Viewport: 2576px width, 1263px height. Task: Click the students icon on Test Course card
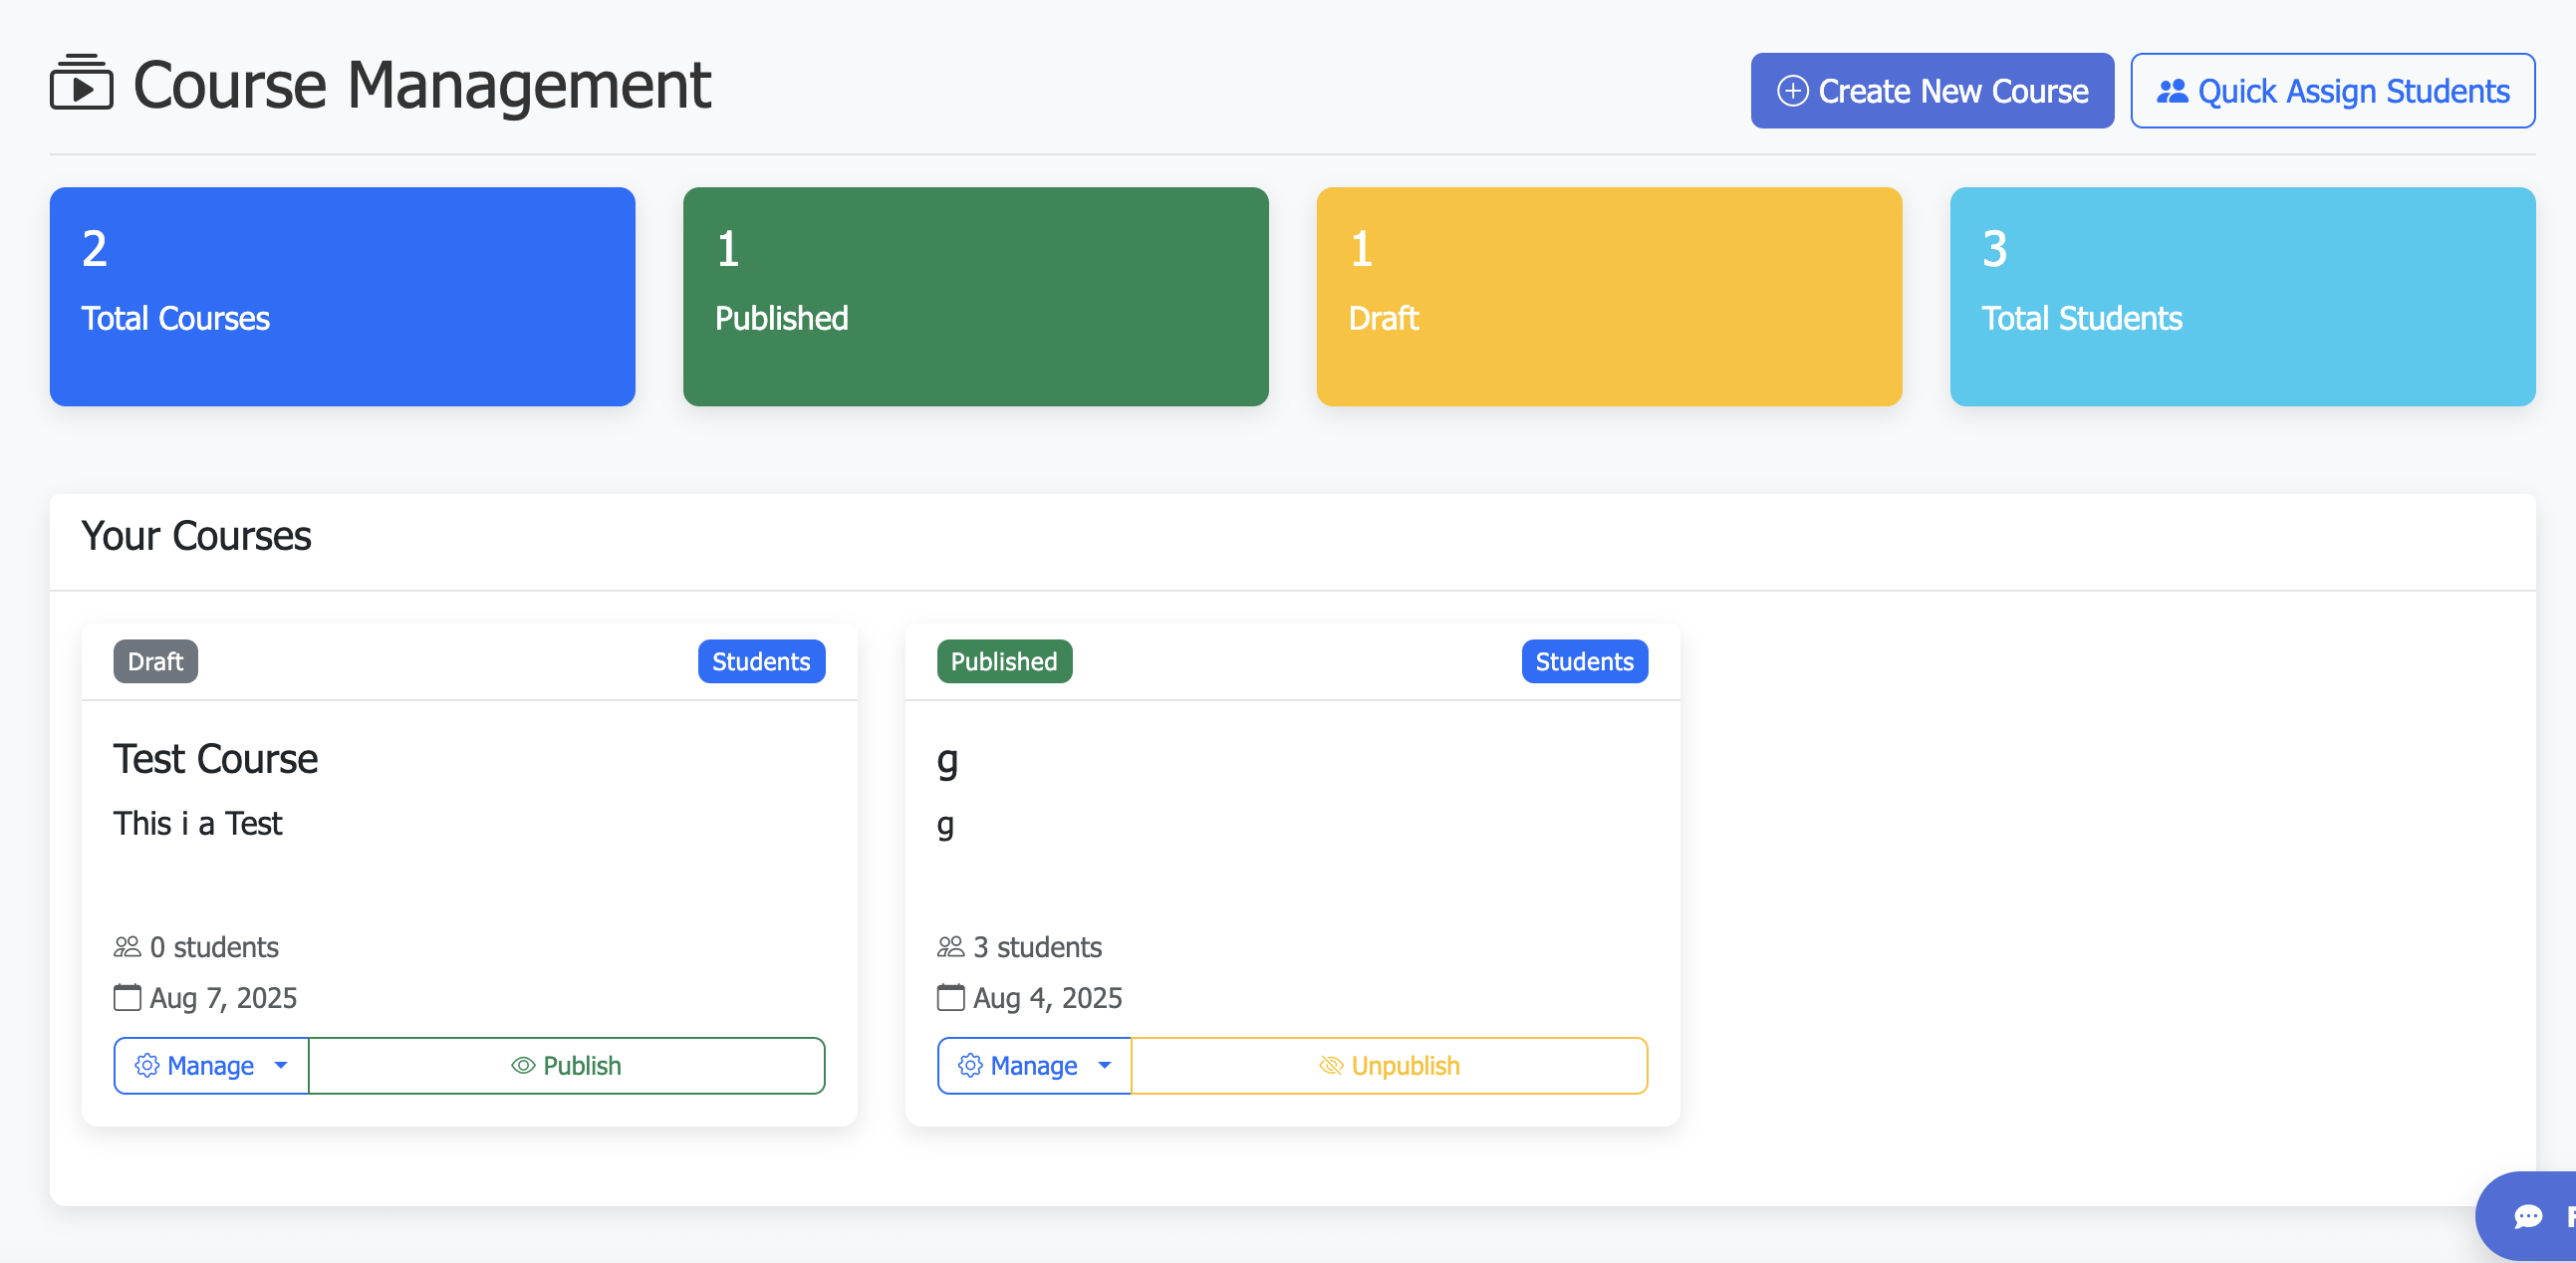[x=127, y=946]
